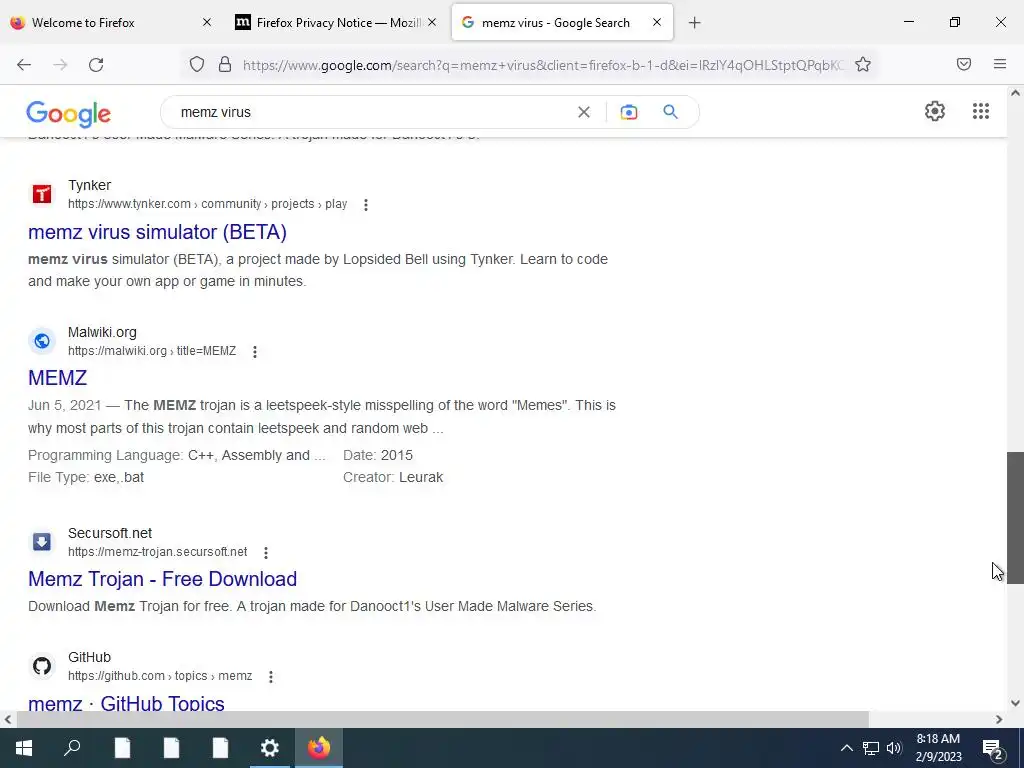Click Firefox icon in the taskbar
The height and width of the screenshot is (768, 1024).
319,748
